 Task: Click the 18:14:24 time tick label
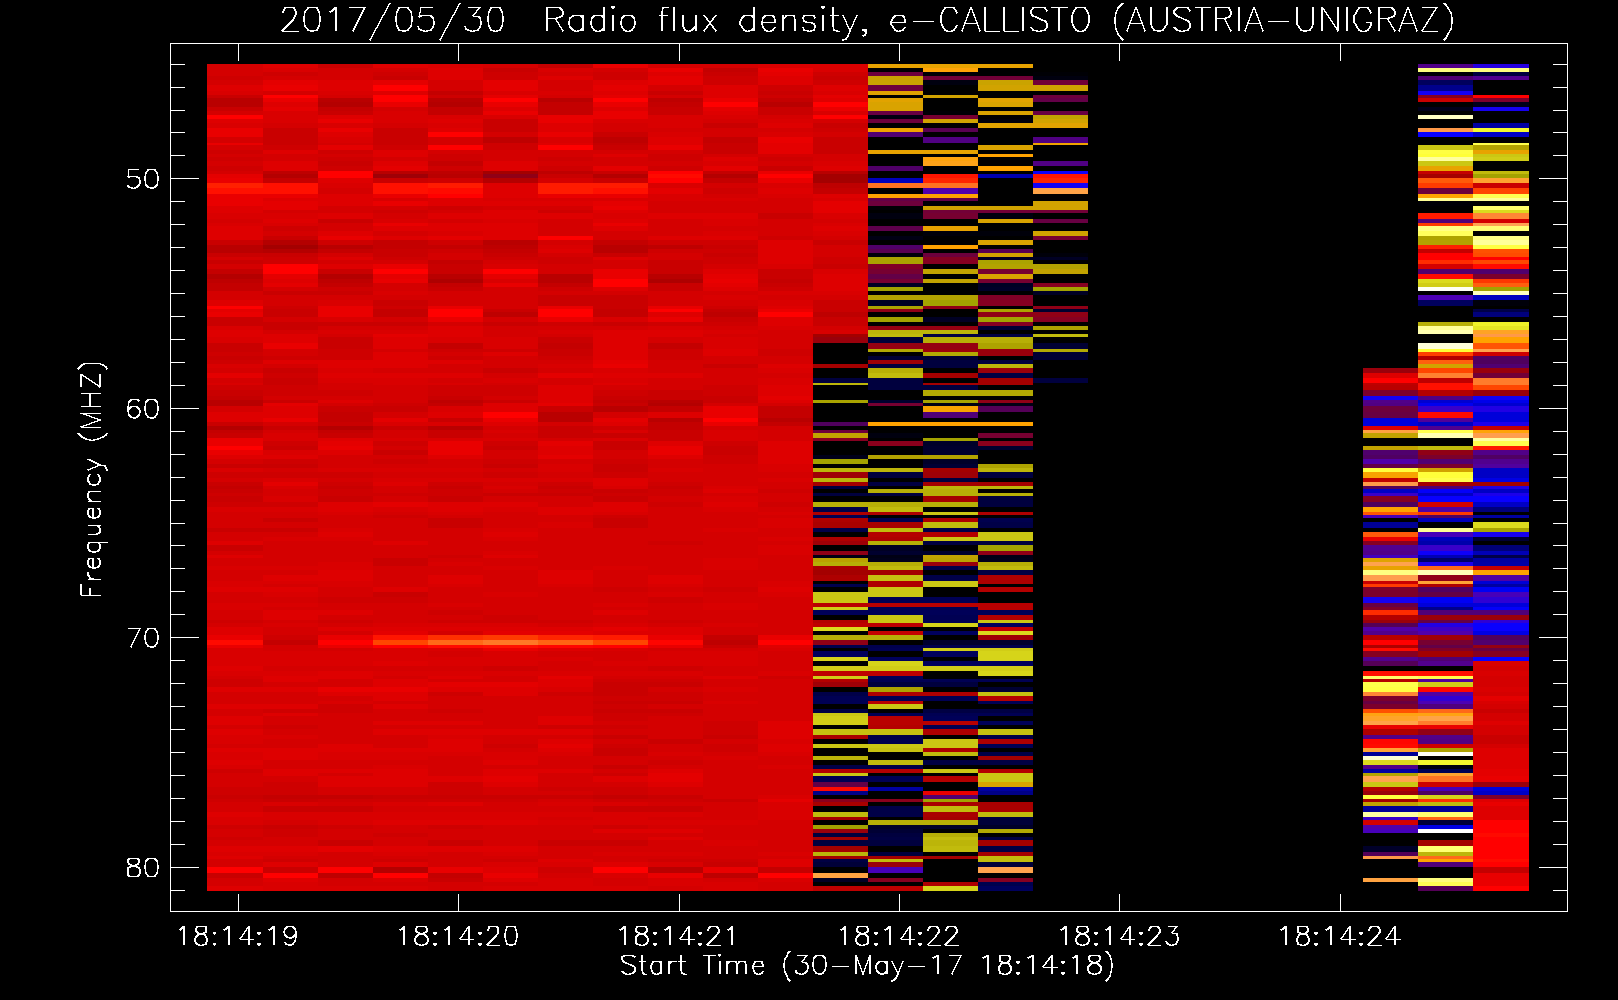(1340, 937)
